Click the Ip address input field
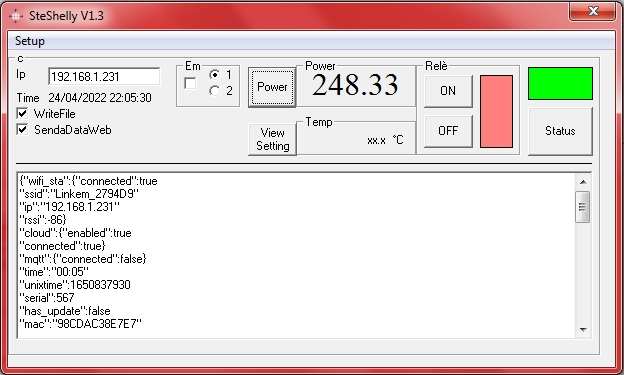624x375 pixels. (104, 76)
